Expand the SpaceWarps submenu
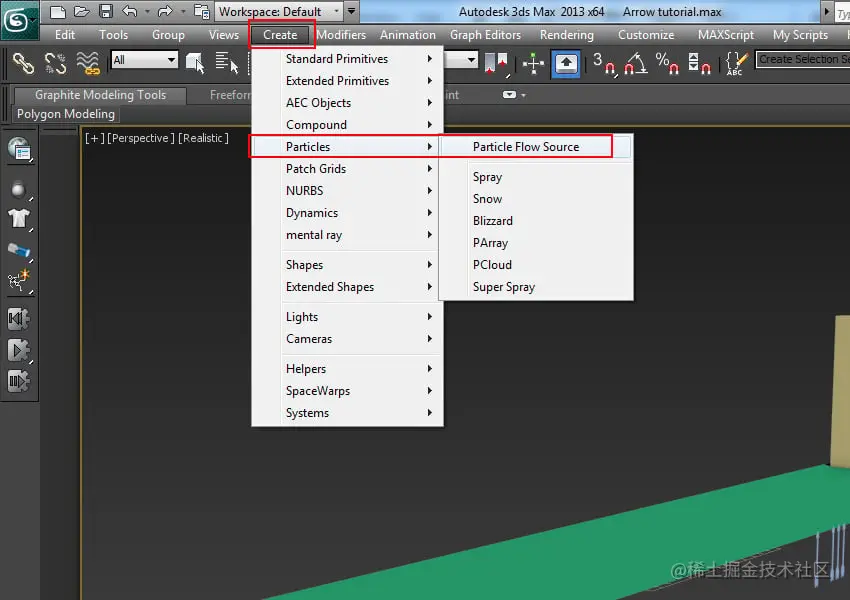Image resolution: width=850 pixels, height=600 pixels. tap(347, 391)
